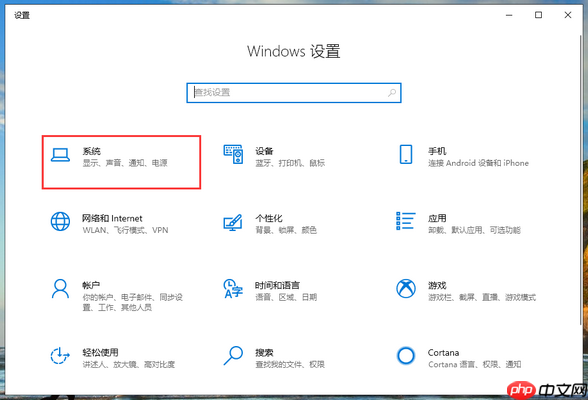Close the 设置 window
The width and height of the screenshot is (588, 400).
click(568, 15)
